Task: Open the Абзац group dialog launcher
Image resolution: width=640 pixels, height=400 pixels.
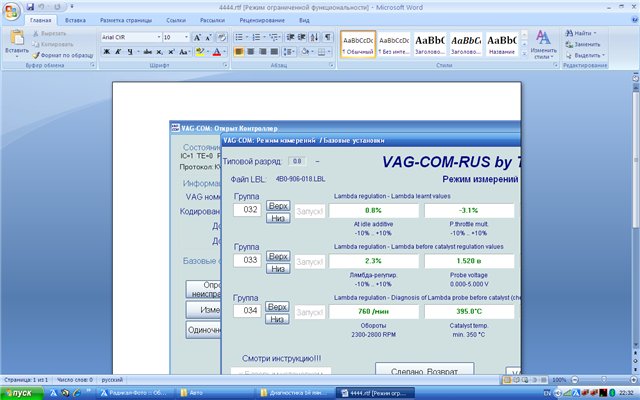Action: pos(331,65)
